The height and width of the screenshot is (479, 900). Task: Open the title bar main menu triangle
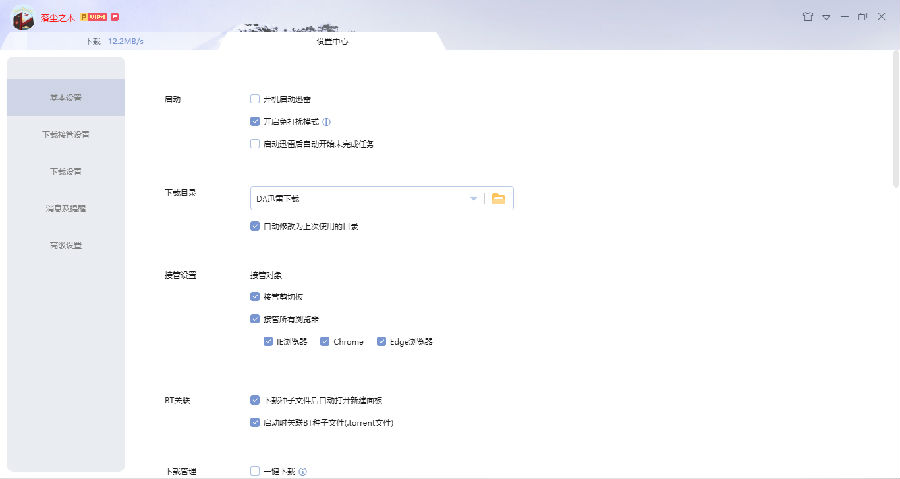[x=826, y=17]
